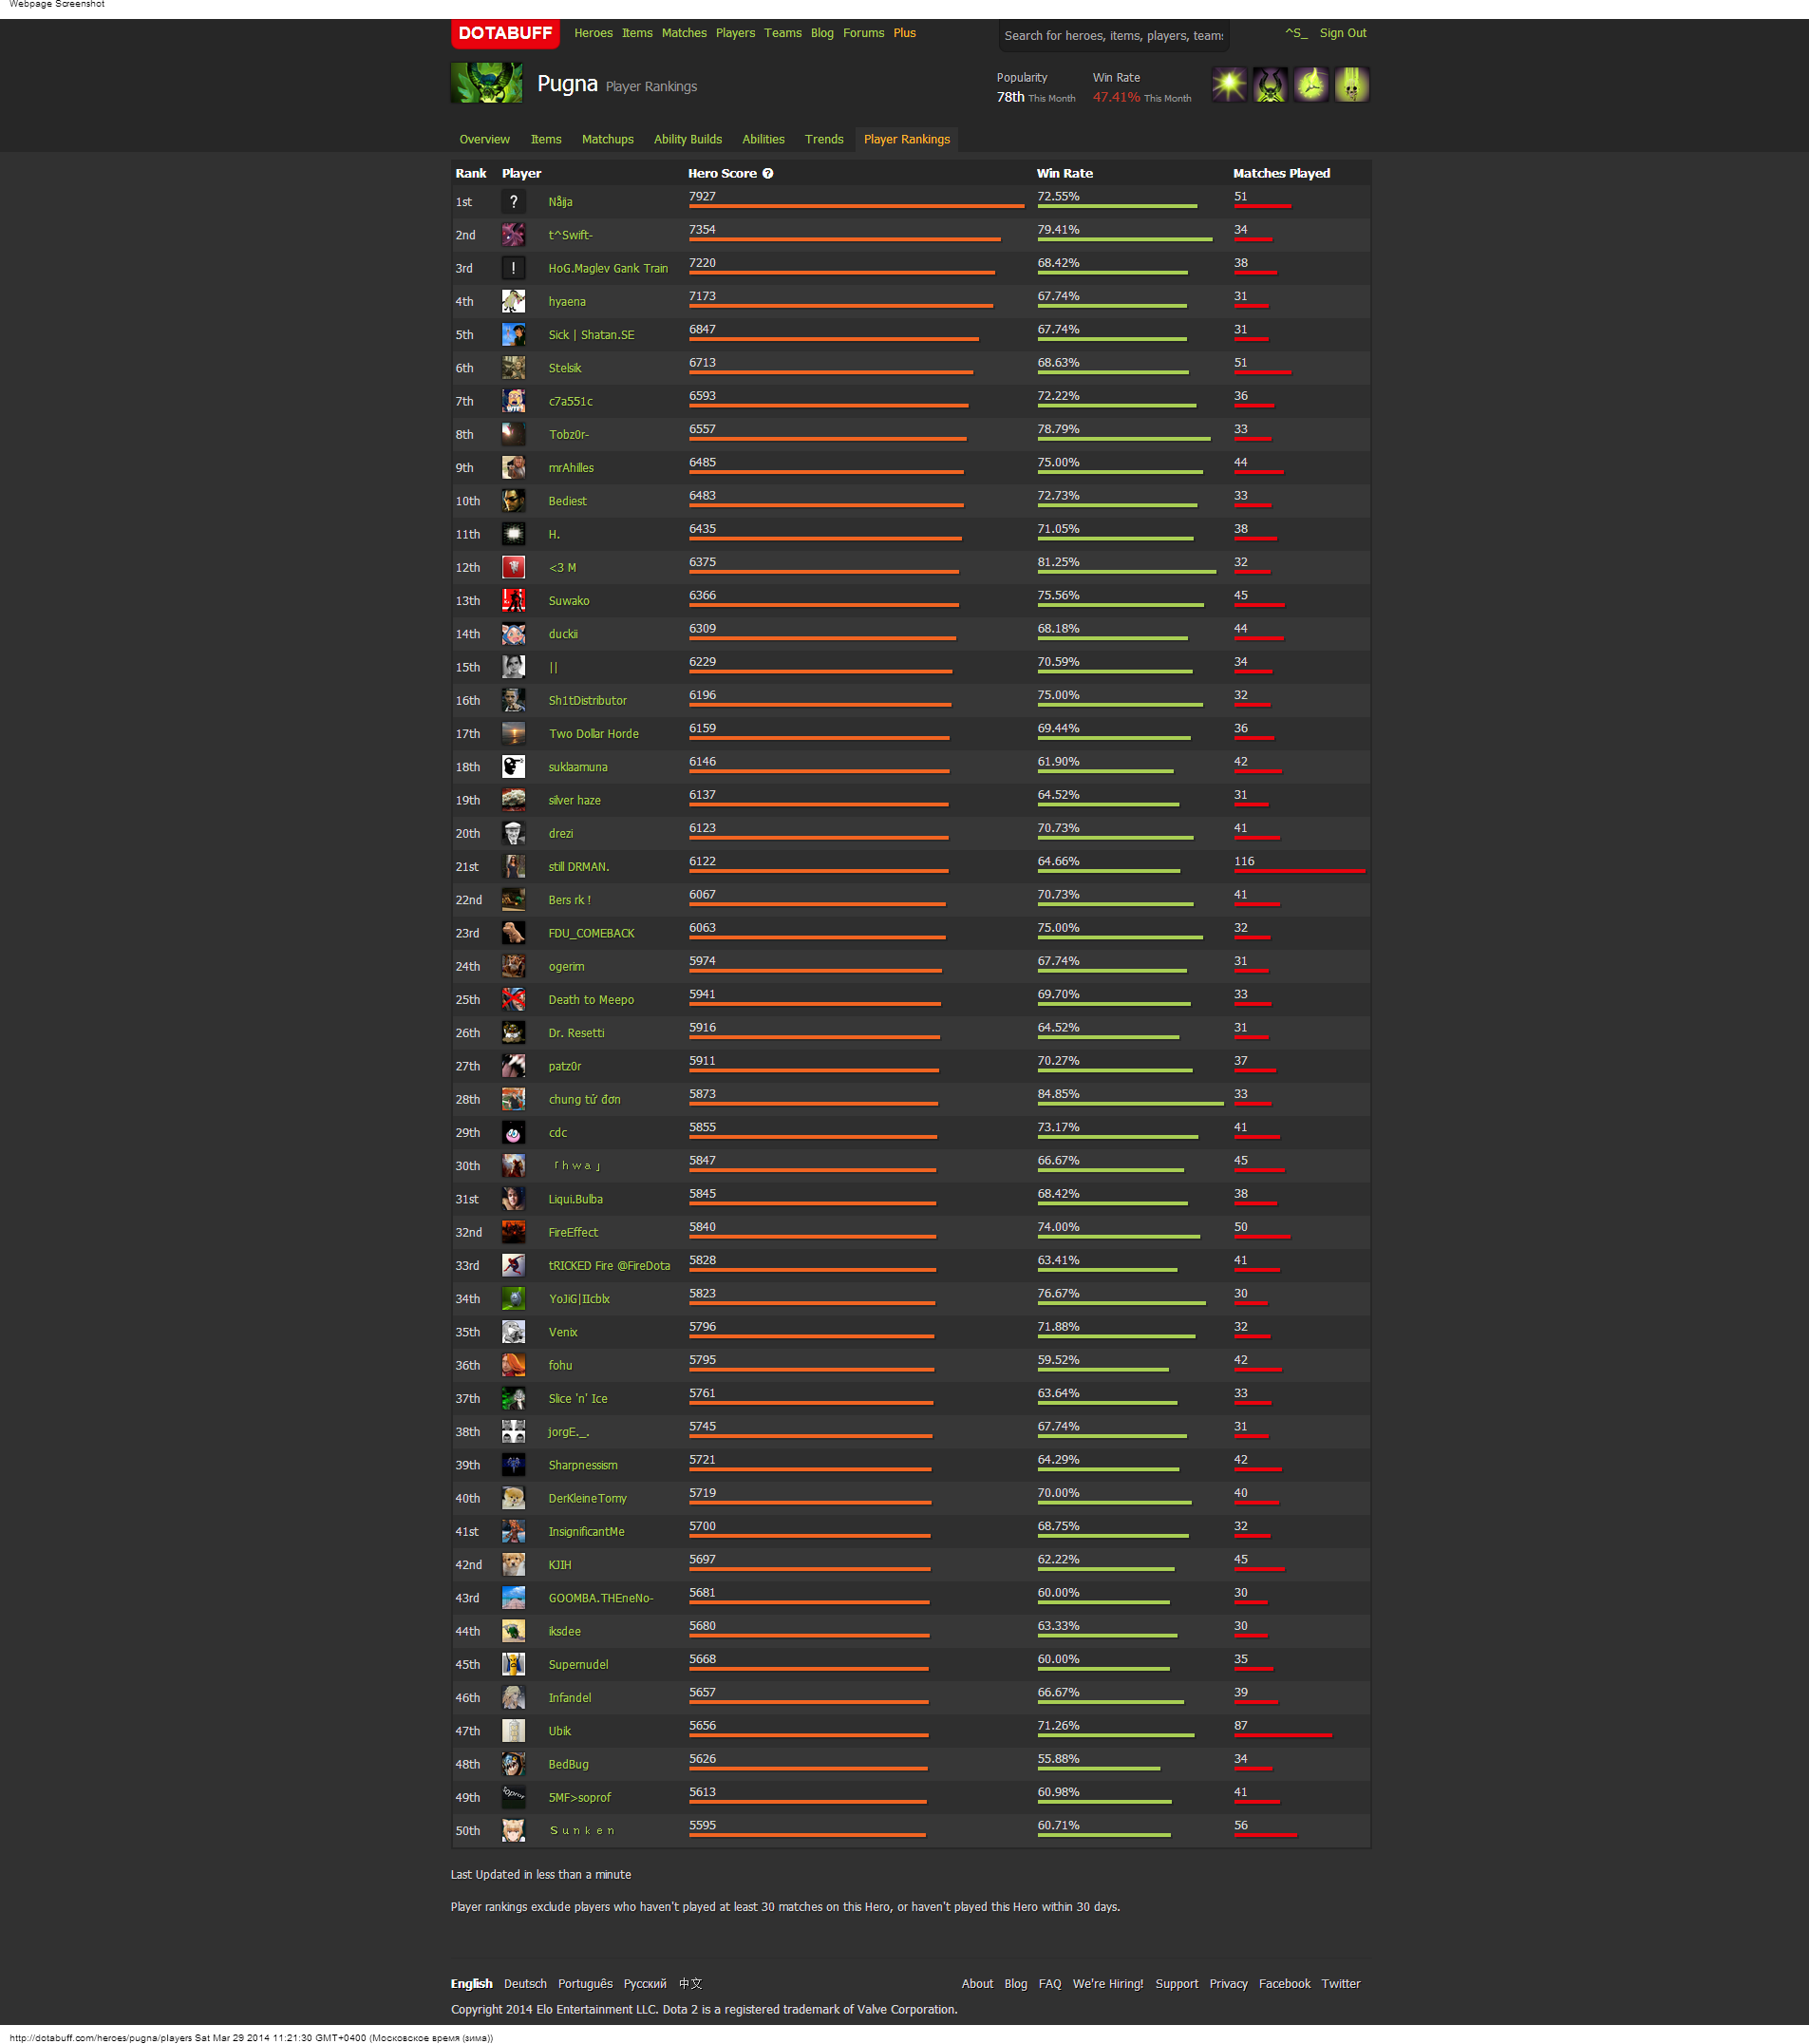Screen dimensions: 1809x2044
Task: Click the Life Drain ability icon
Action: pyautogui.click(x=1351, y=85)
